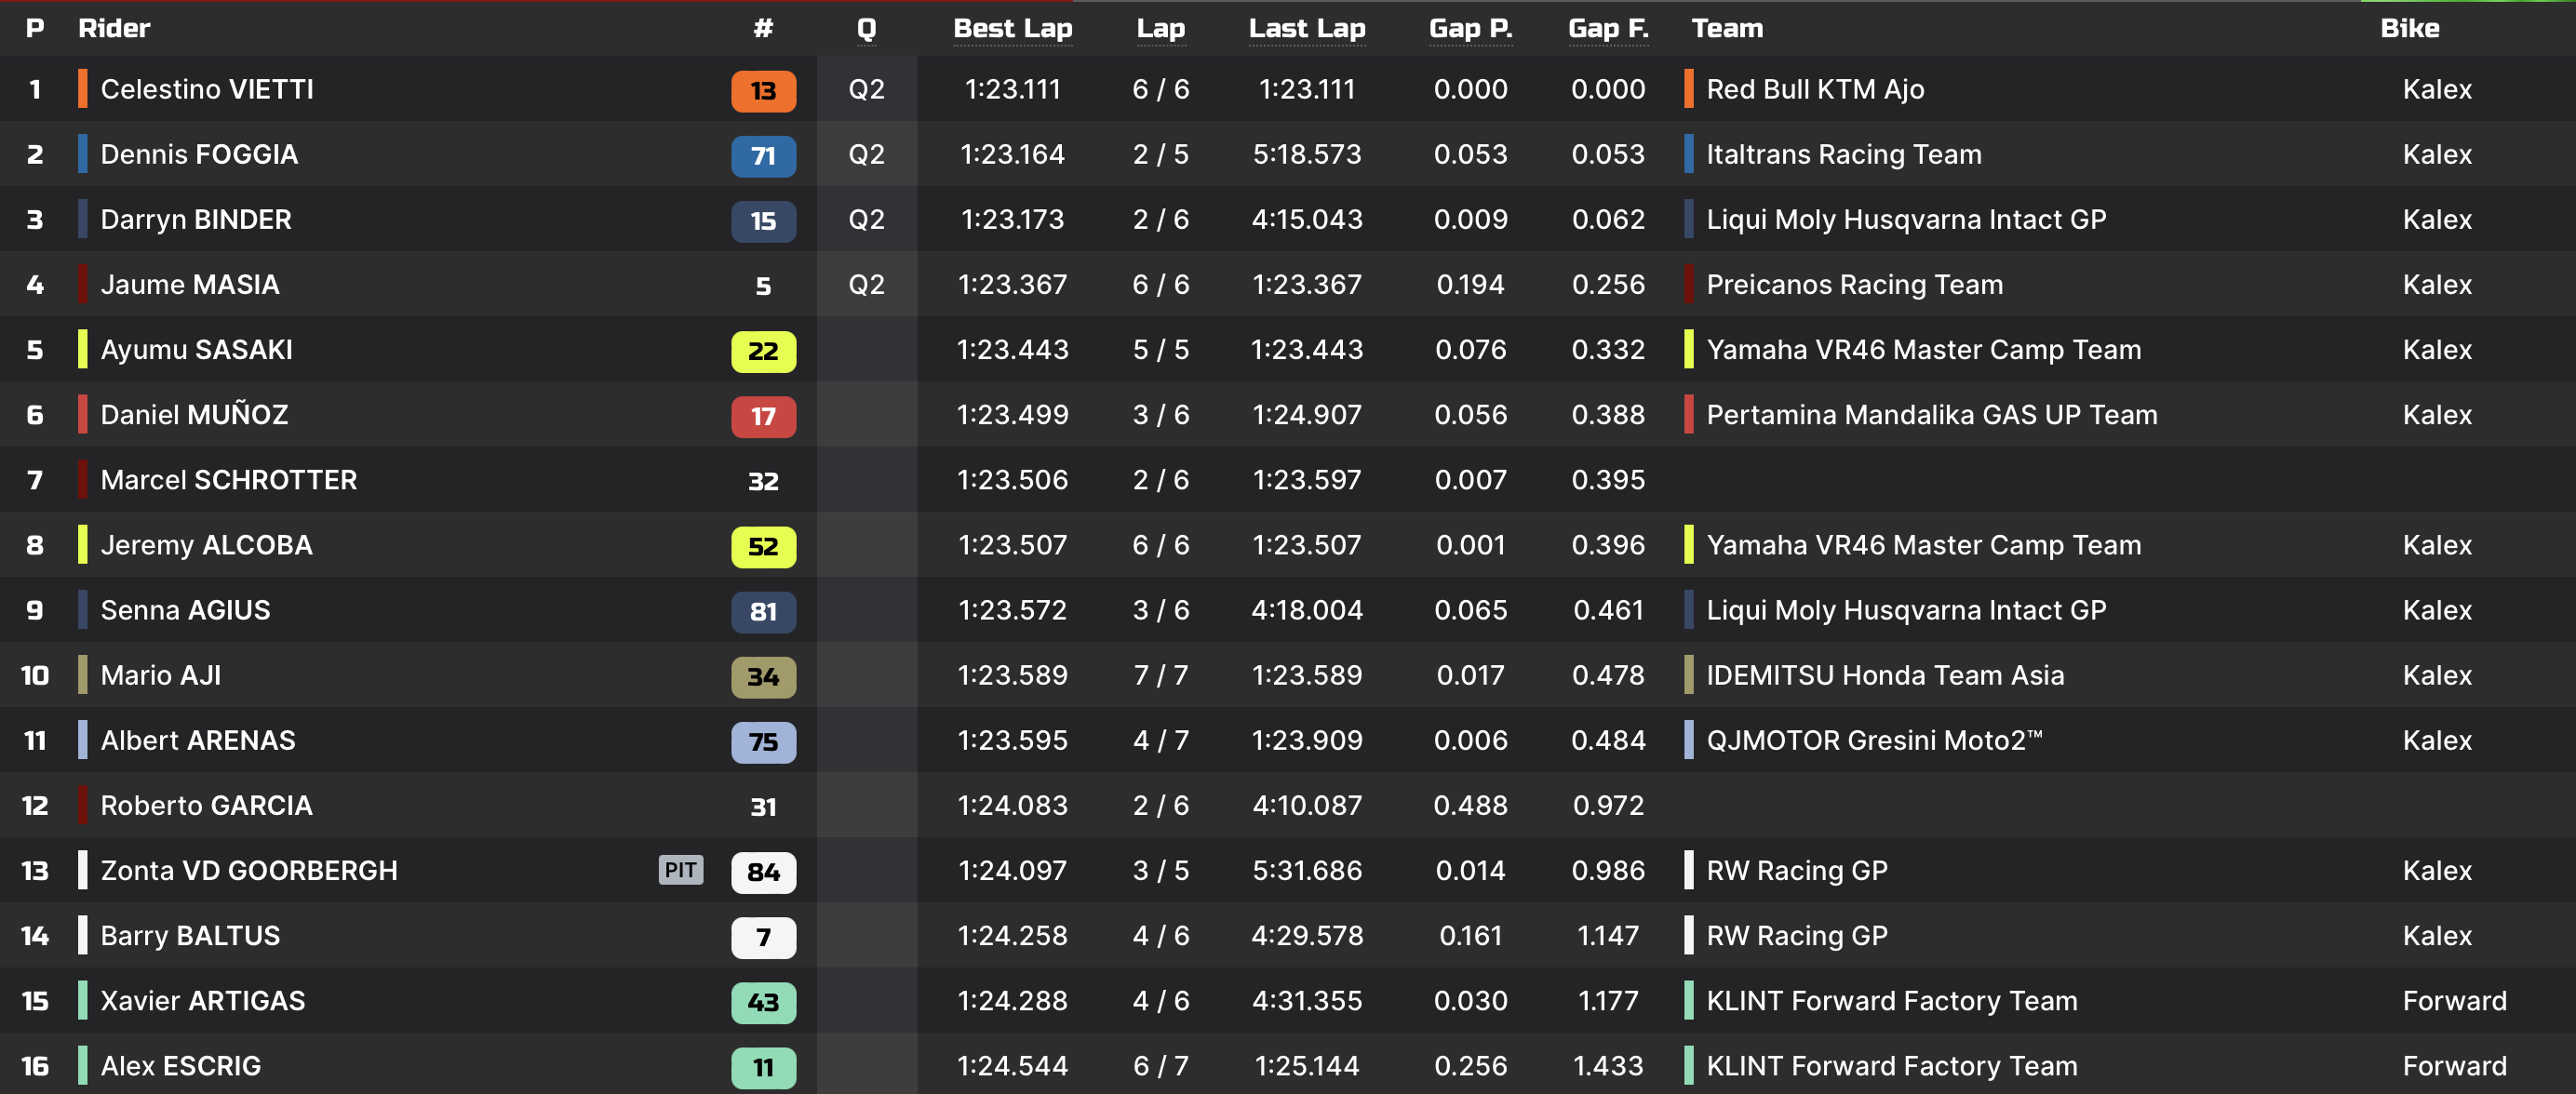Screen dimensions: 2576x1094
Task: Click Celestino Vietti's orange number 13 badge
Action: tap(763, 90)
